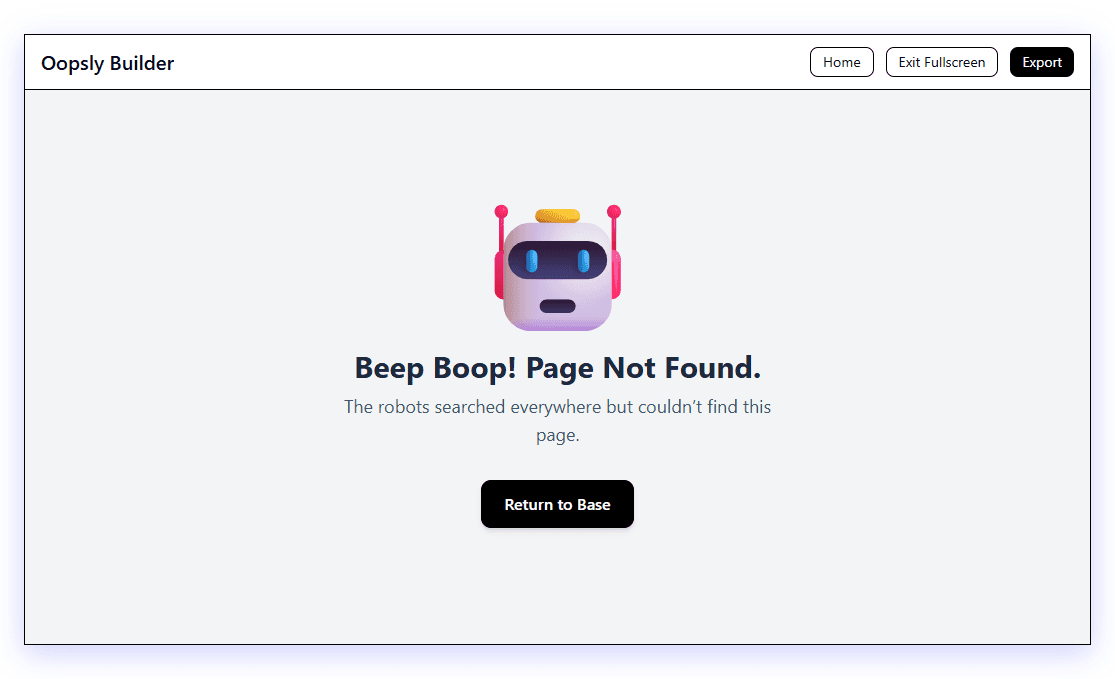Image resolution: width=1115 pixels, height=679 pixels.
Task: Go to Home in the header
Action: coord(842,63)
